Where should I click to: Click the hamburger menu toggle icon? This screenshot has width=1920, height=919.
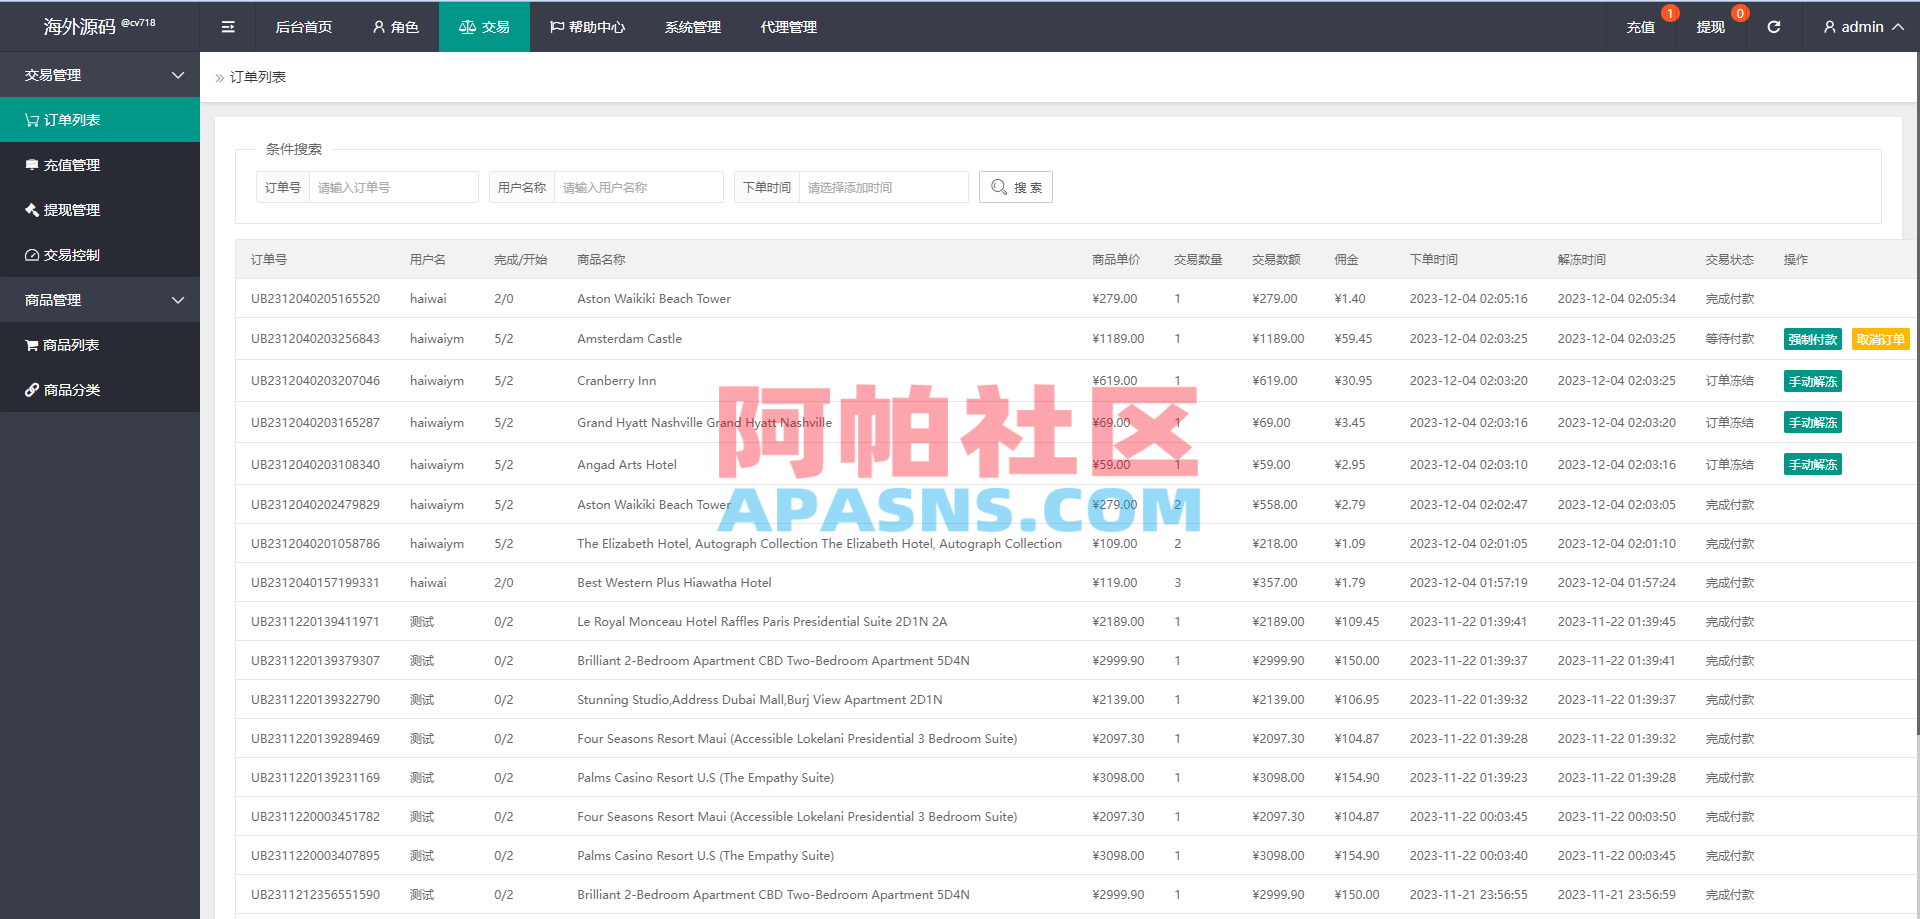[x=227, y=26]
